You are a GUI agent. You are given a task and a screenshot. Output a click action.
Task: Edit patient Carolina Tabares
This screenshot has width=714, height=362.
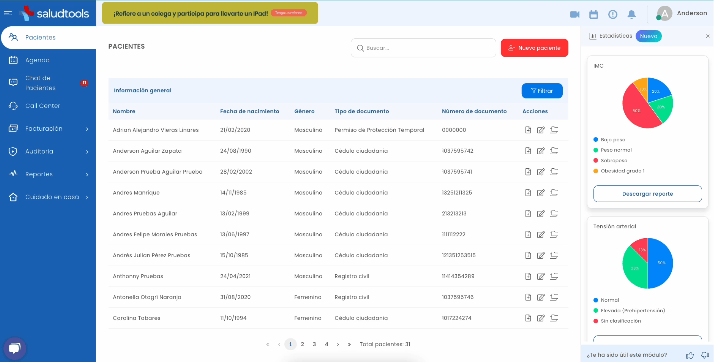(x=541, y=318)
